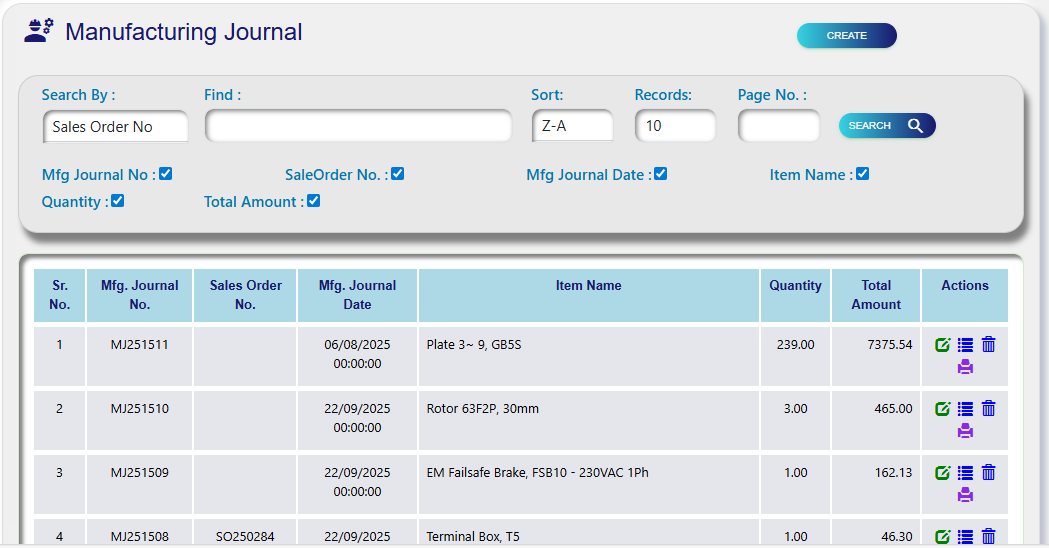Print the EM Failsafe Brake journal
The width and height of the screenshot is (1049, 548).
[x=965, y=495]
